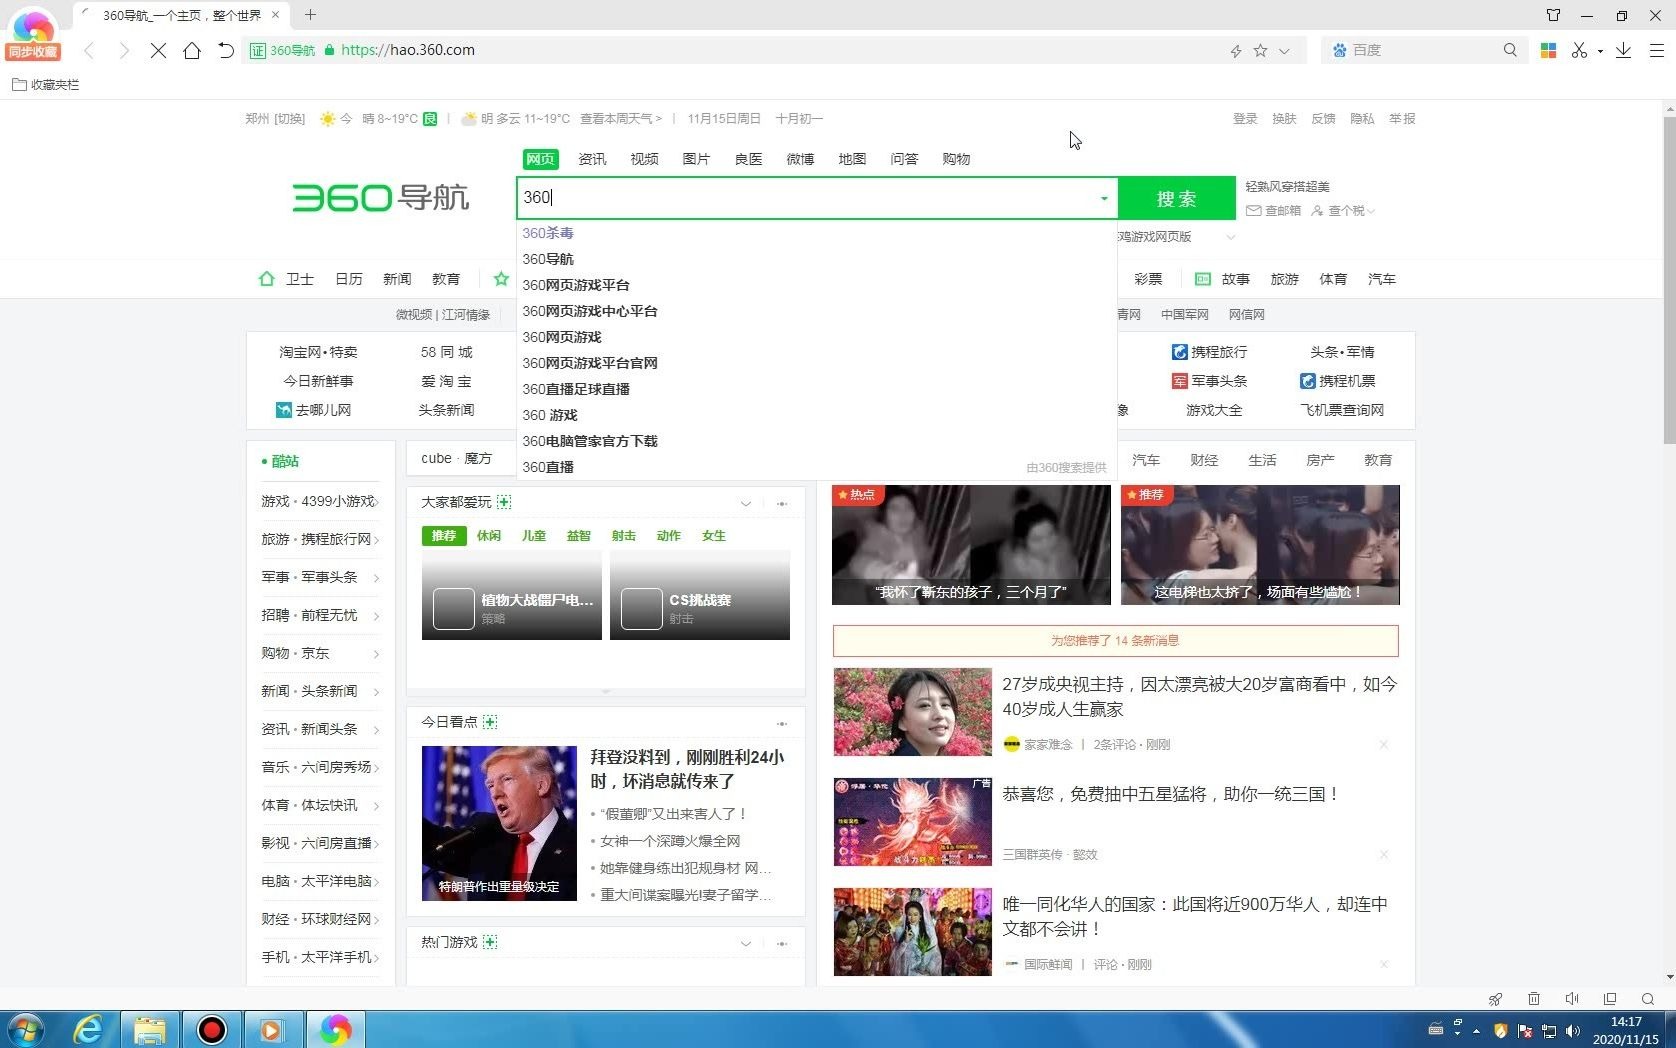This screenshot has width=1676, height=1048.
Task: Open the colorful apps grid icon
Action: point(1548,50)
